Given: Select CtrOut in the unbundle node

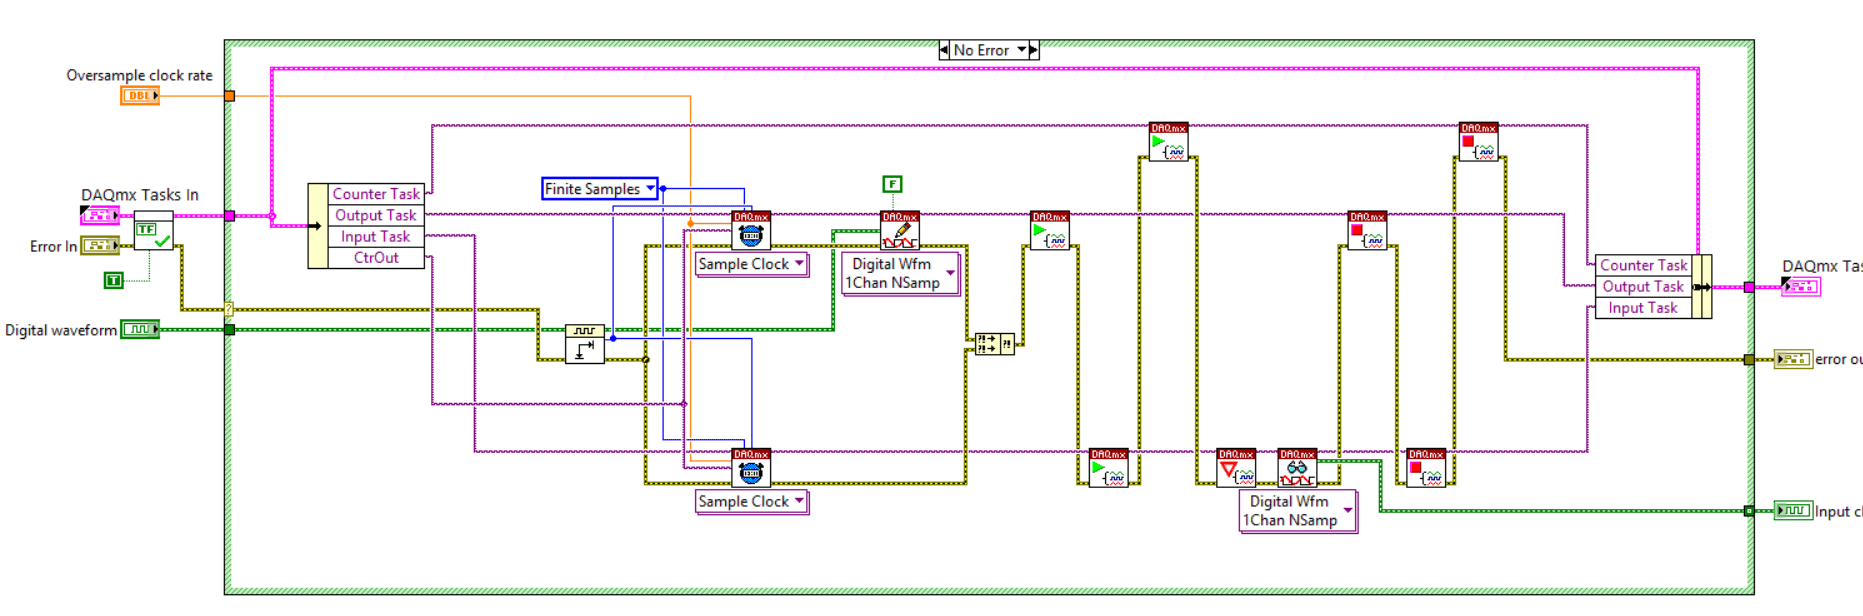Looking at the screenshot, I should click(376, 257).
